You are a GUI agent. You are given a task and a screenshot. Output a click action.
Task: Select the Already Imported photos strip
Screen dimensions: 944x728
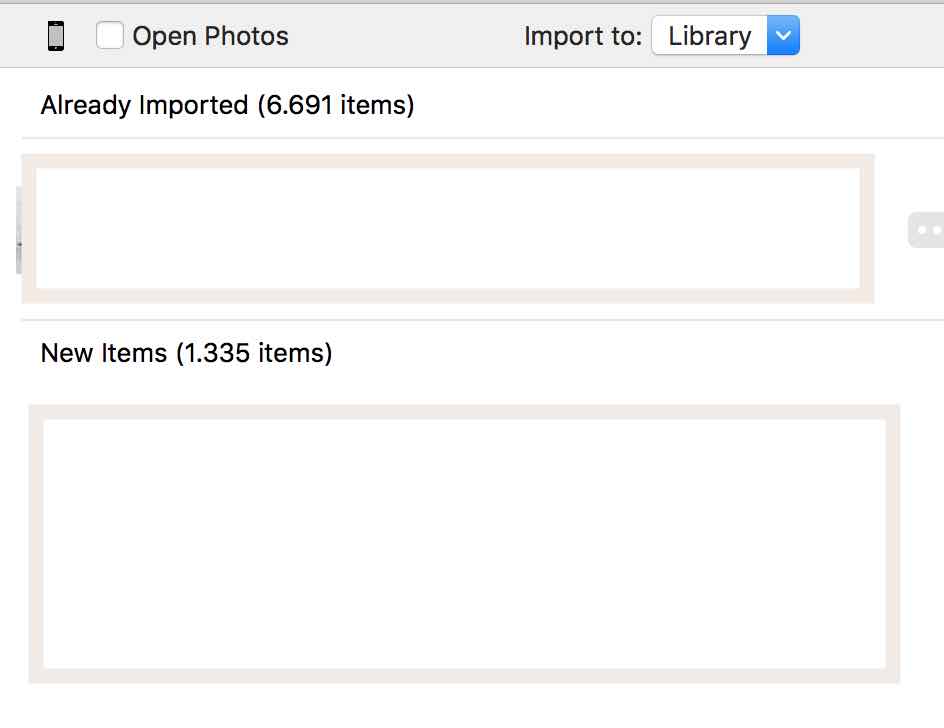pos(448,228)
